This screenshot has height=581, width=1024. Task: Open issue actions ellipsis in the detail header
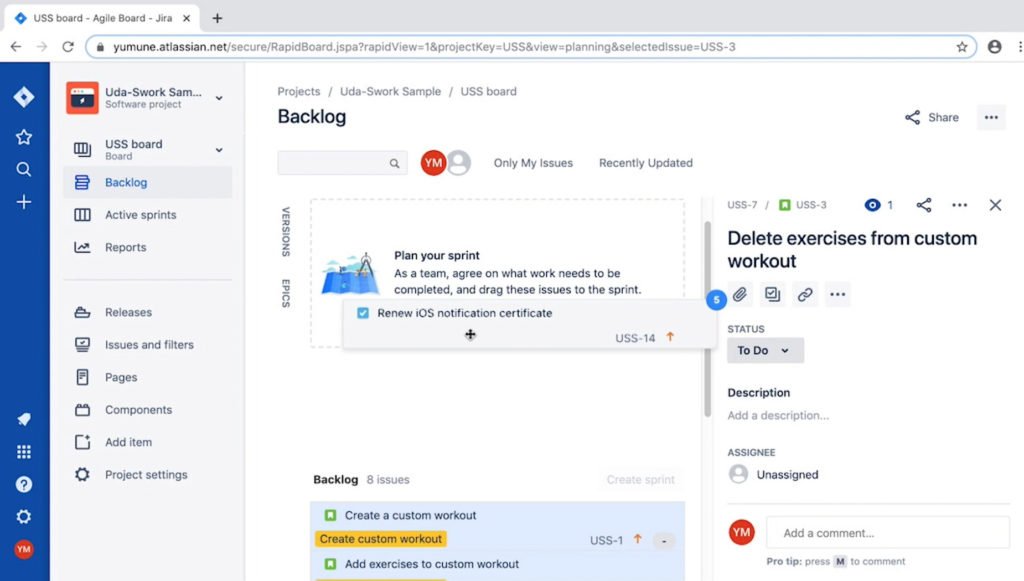(959, 205)
